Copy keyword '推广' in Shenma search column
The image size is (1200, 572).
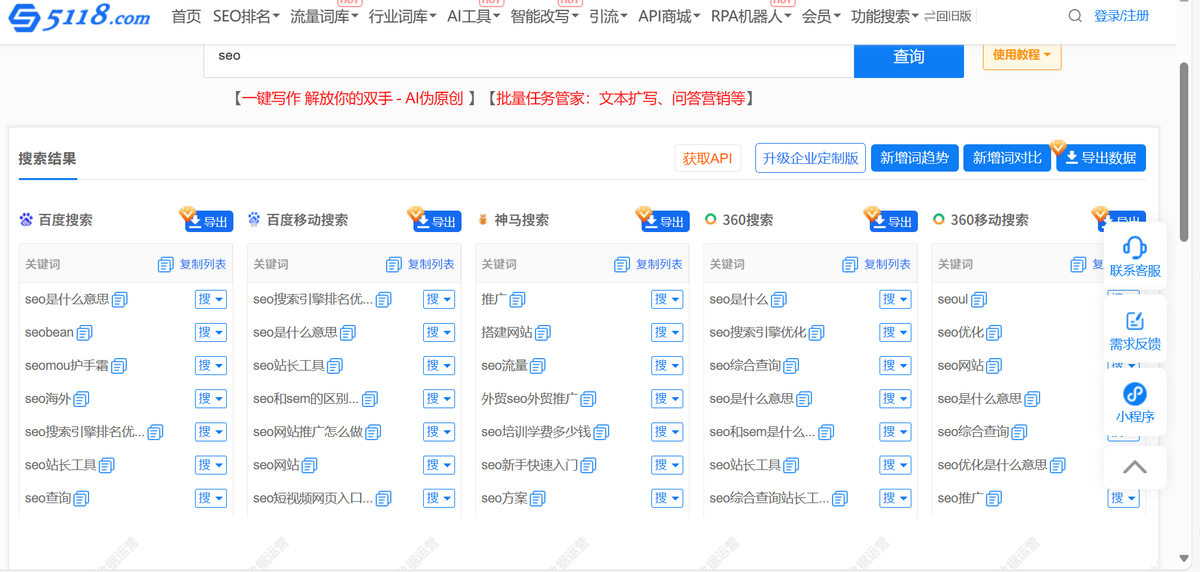(x=517, y=299)
